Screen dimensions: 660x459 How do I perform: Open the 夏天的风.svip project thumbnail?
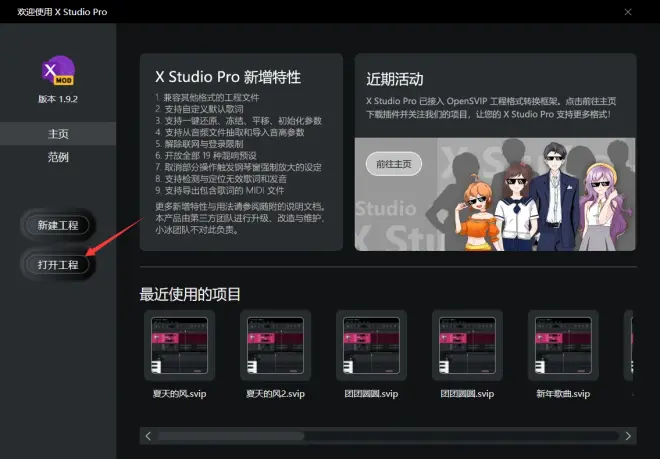coord(180,345)
